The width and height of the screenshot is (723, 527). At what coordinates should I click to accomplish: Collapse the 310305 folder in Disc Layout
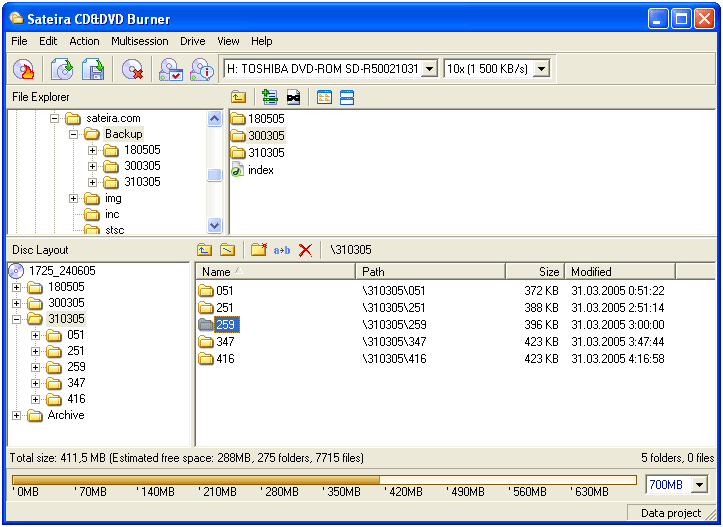click(x=17, y=319)
